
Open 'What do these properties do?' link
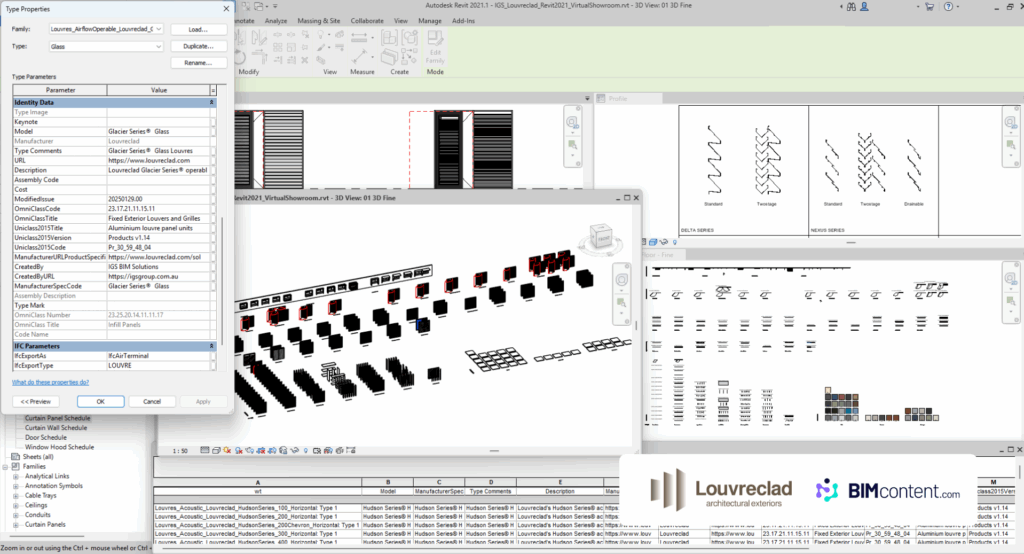coord(50,382)
